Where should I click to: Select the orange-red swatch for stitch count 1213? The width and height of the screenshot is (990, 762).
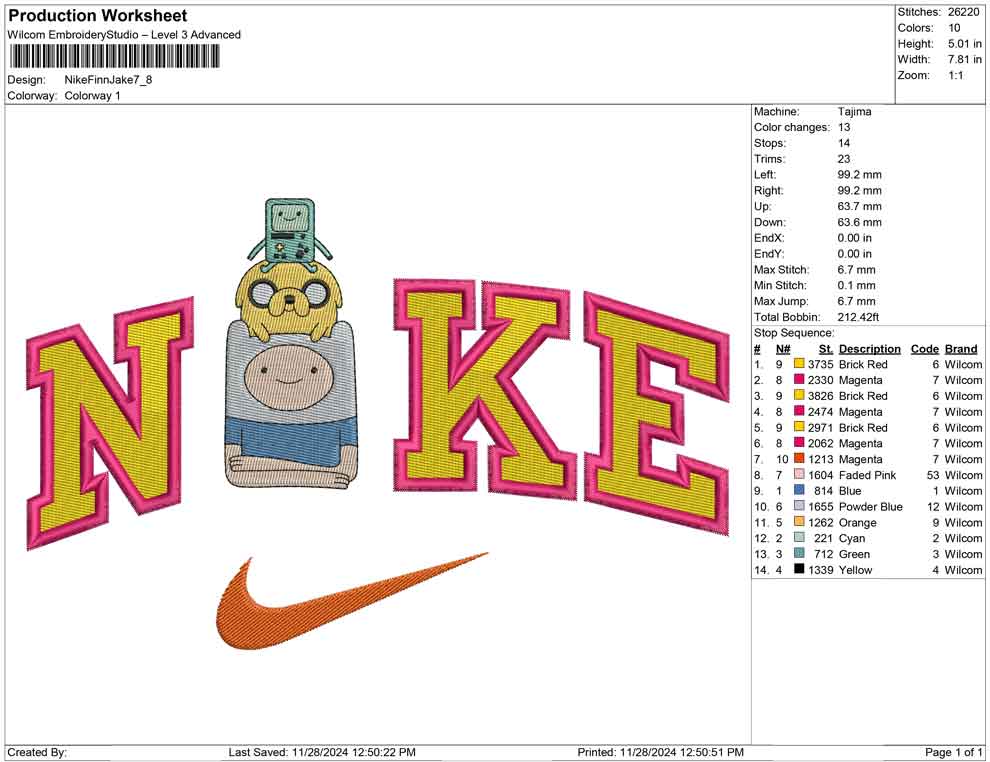(799, 459)
